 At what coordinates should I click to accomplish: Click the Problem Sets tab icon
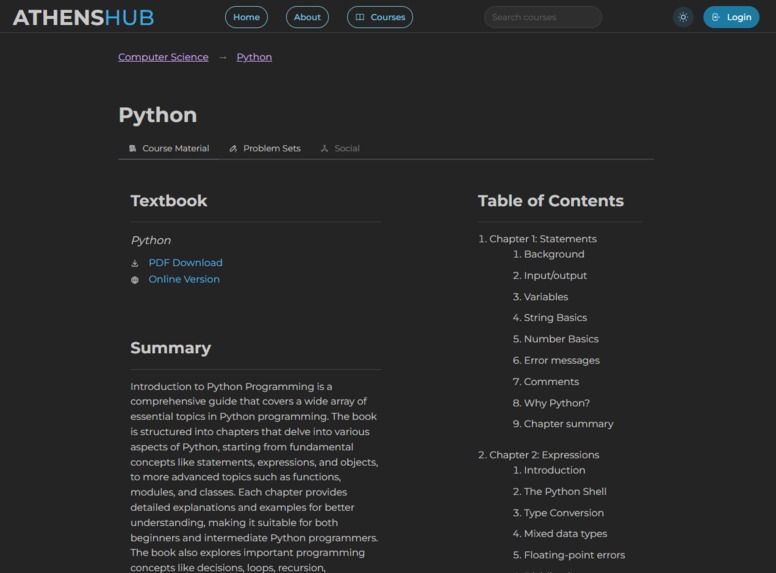pyautogui.click(x=233, y=148)
